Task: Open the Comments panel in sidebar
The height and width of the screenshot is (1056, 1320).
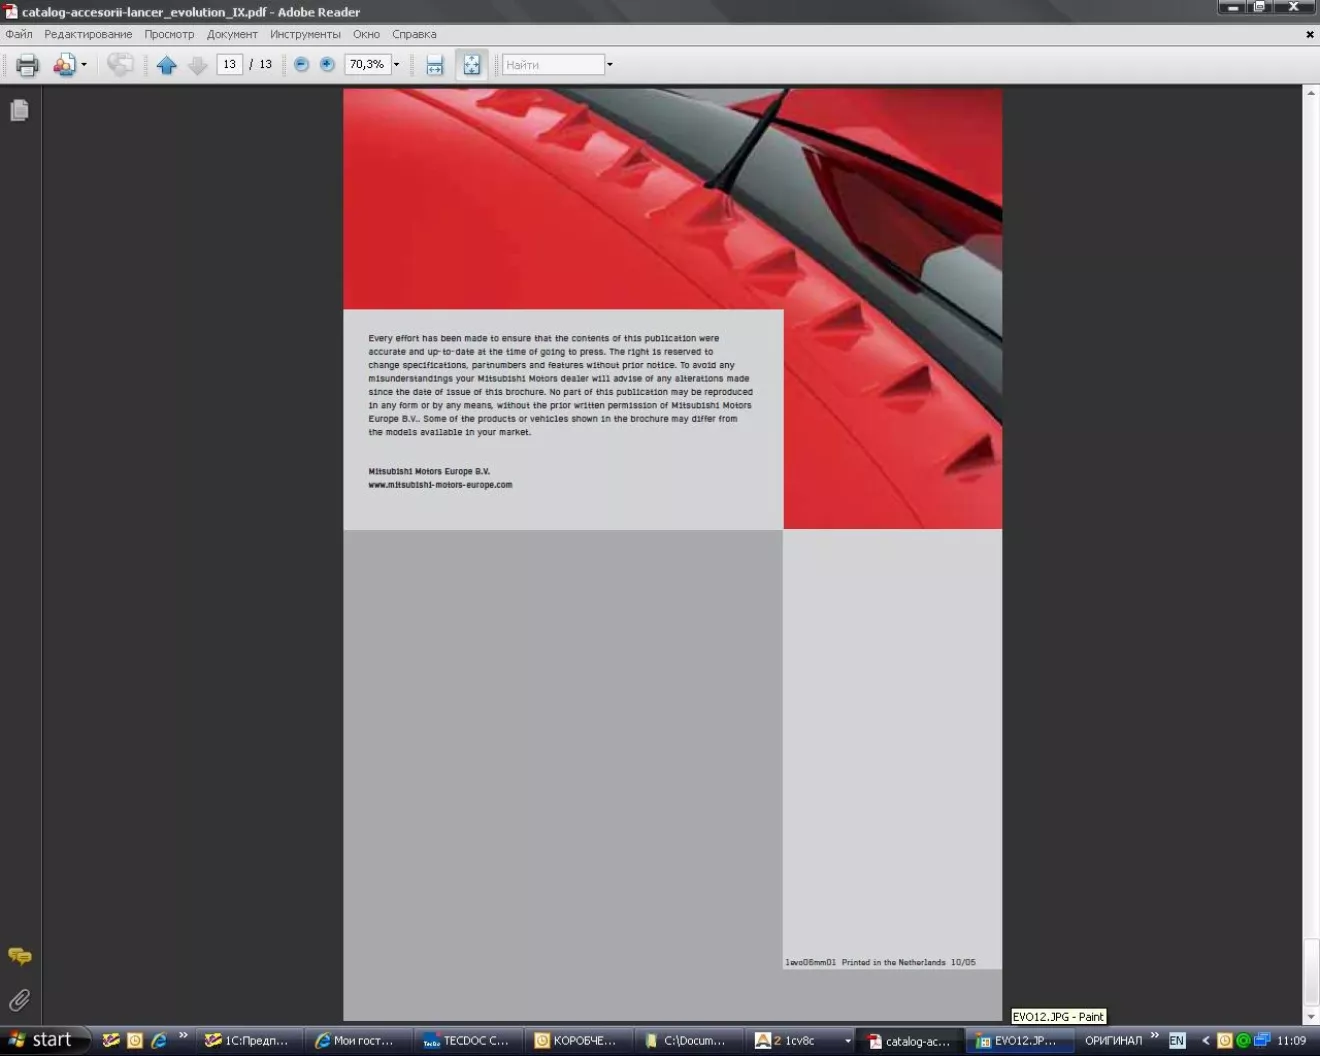Action: pyautogui.click(x=19, y=957)
